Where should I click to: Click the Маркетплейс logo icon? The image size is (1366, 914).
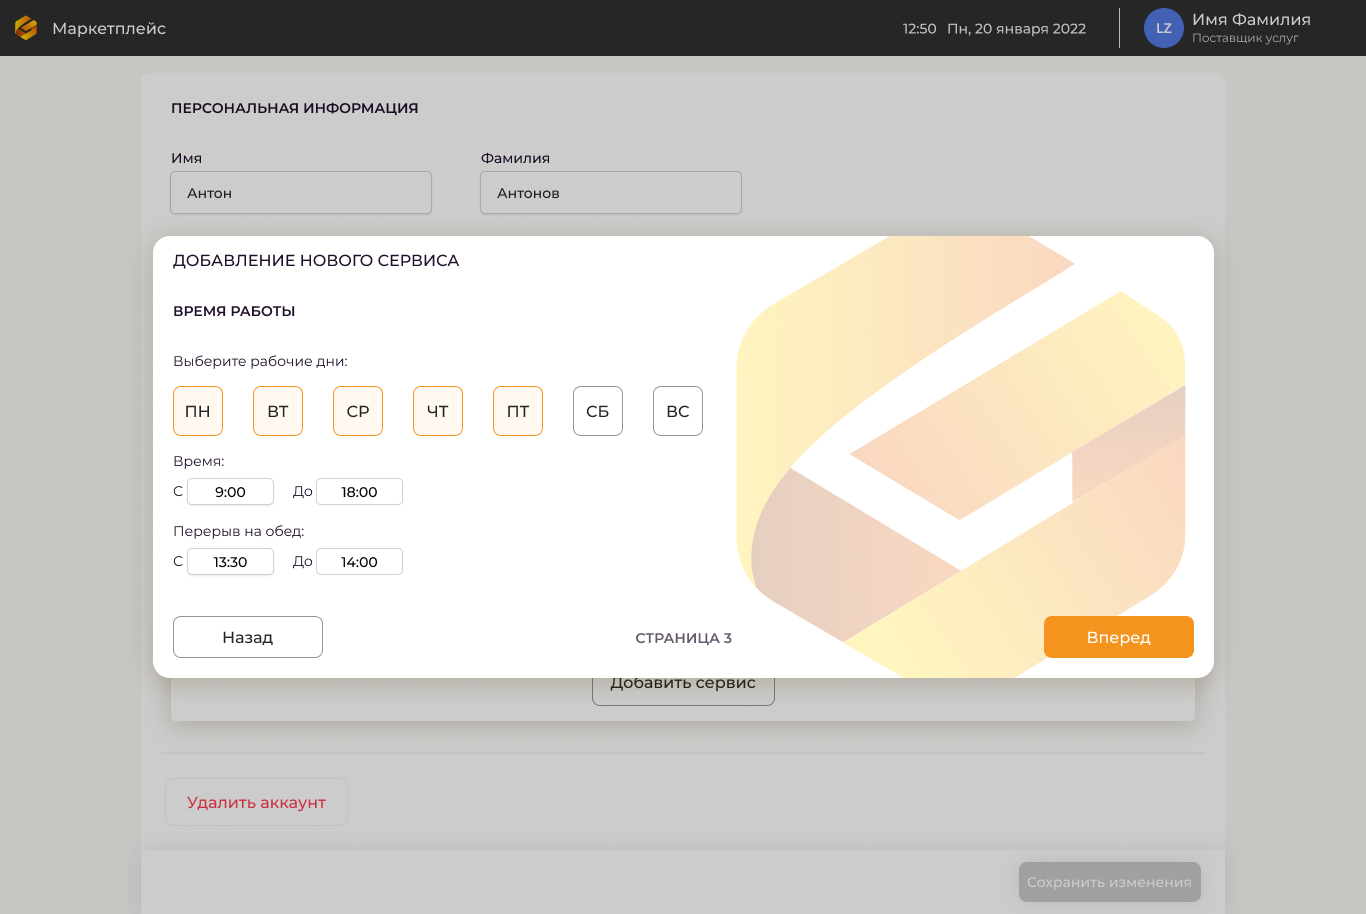tap(26, 28)
